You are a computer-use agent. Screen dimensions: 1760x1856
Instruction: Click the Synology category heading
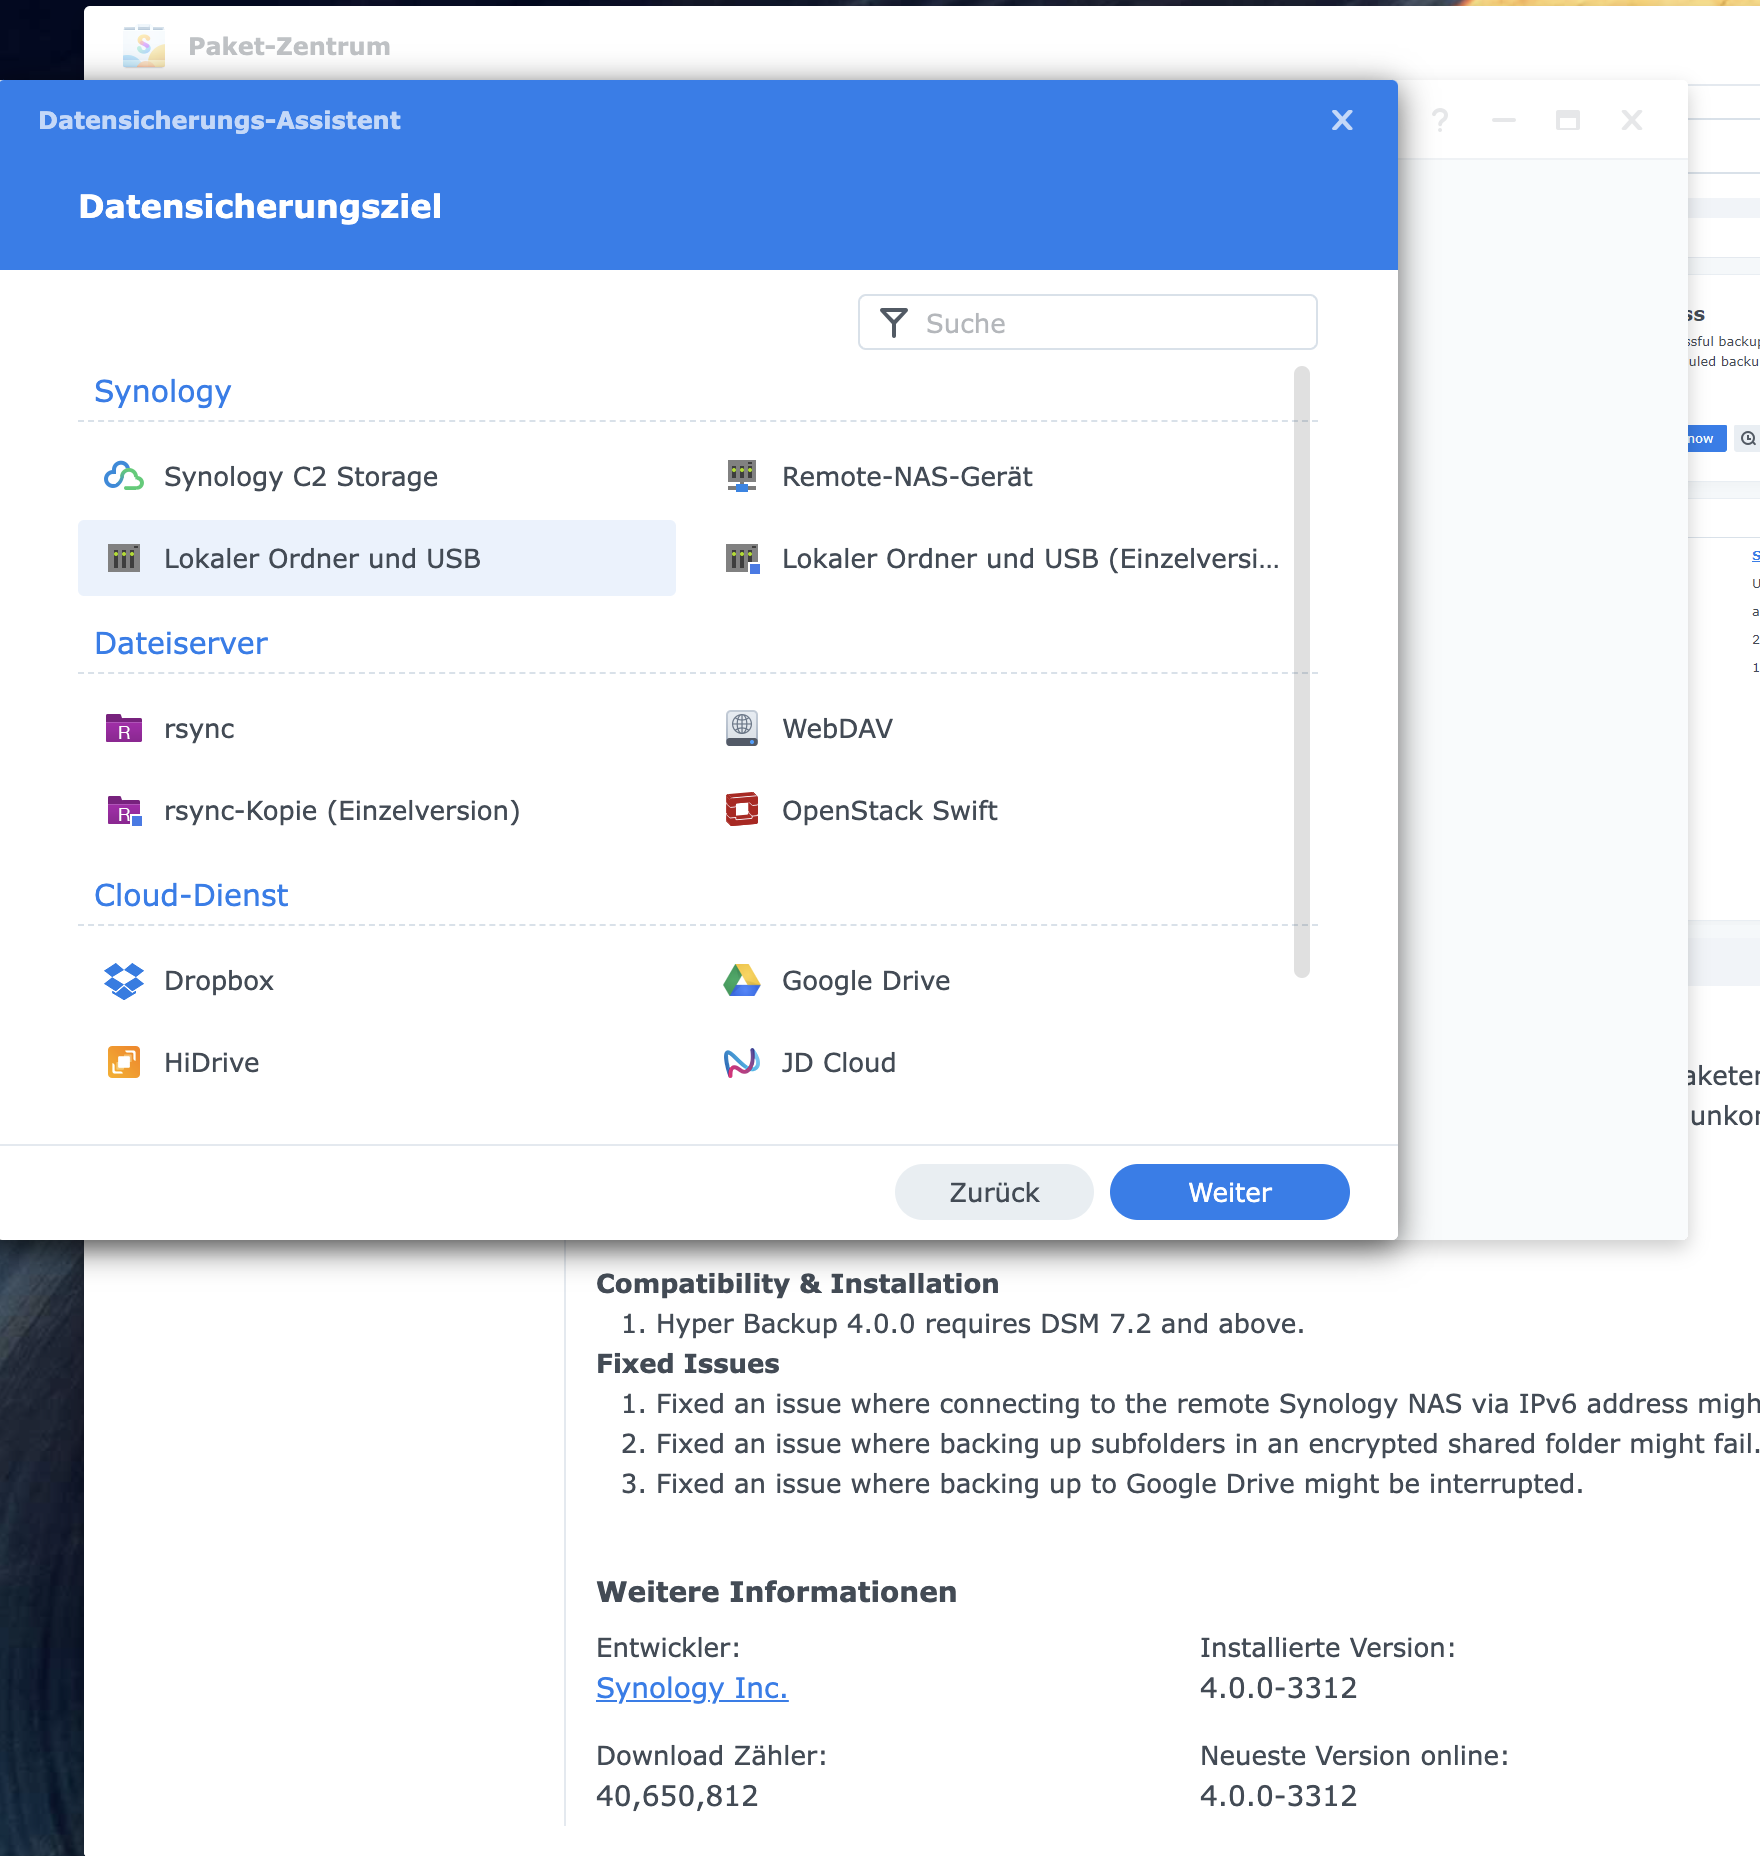[x=163, y=391]
